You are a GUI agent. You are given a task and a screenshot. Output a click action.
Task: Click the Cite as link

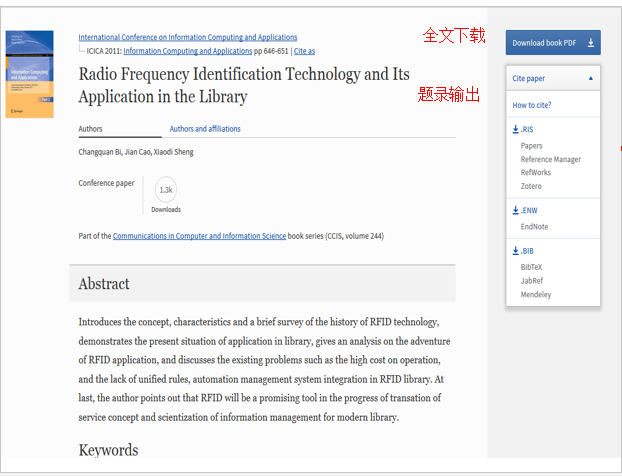[x=304, y=51]
